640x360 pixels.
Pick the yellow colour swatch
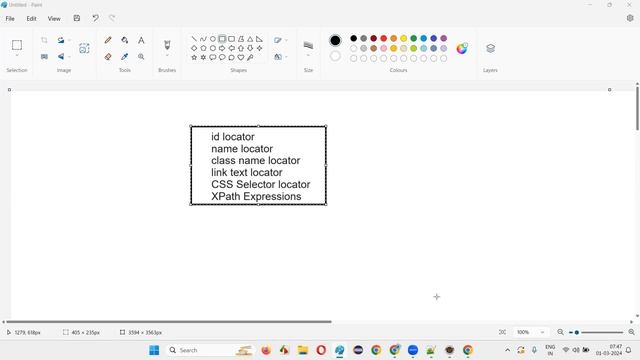[404, 38]
